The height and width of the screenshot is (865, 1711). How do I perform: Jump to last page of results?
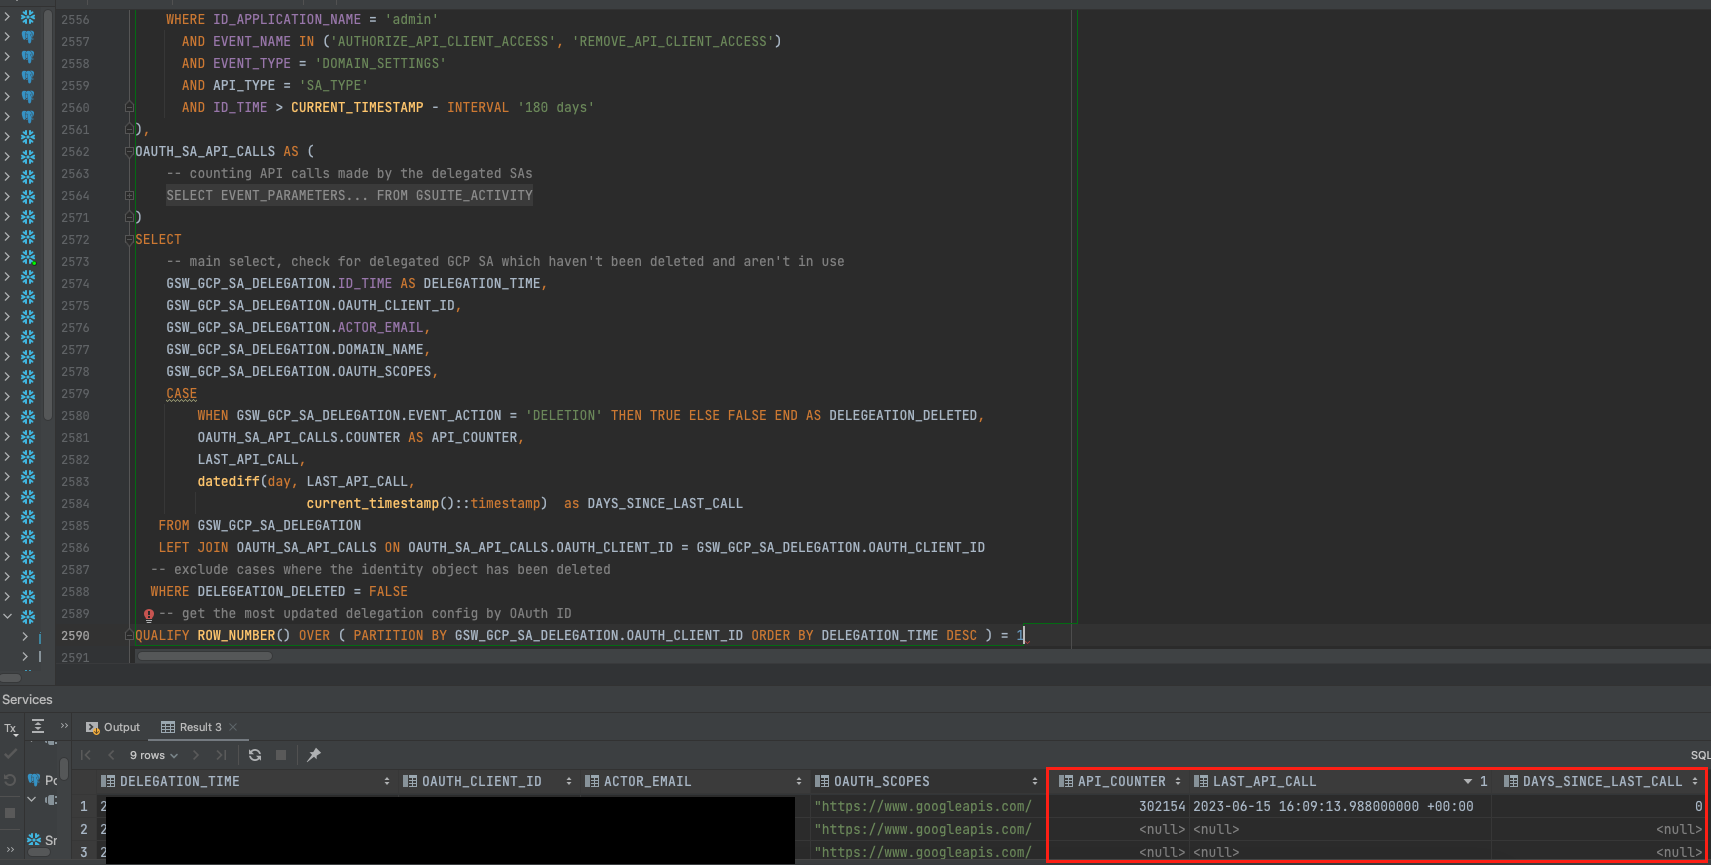coord(221,755)
